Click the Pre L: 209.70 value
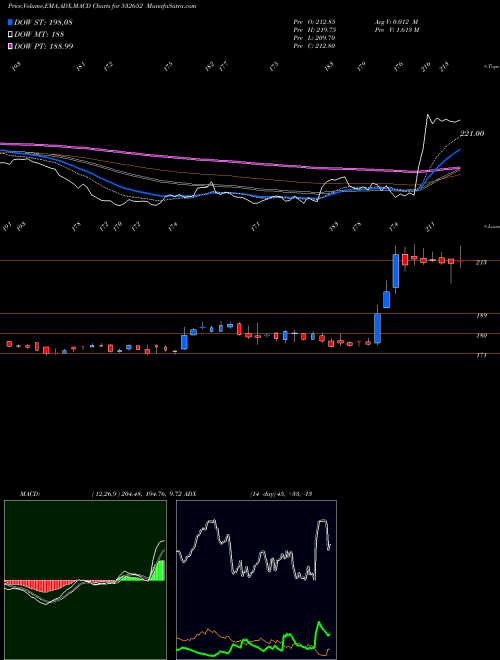The width and height of the screenshot is (500, 660). 314,38
